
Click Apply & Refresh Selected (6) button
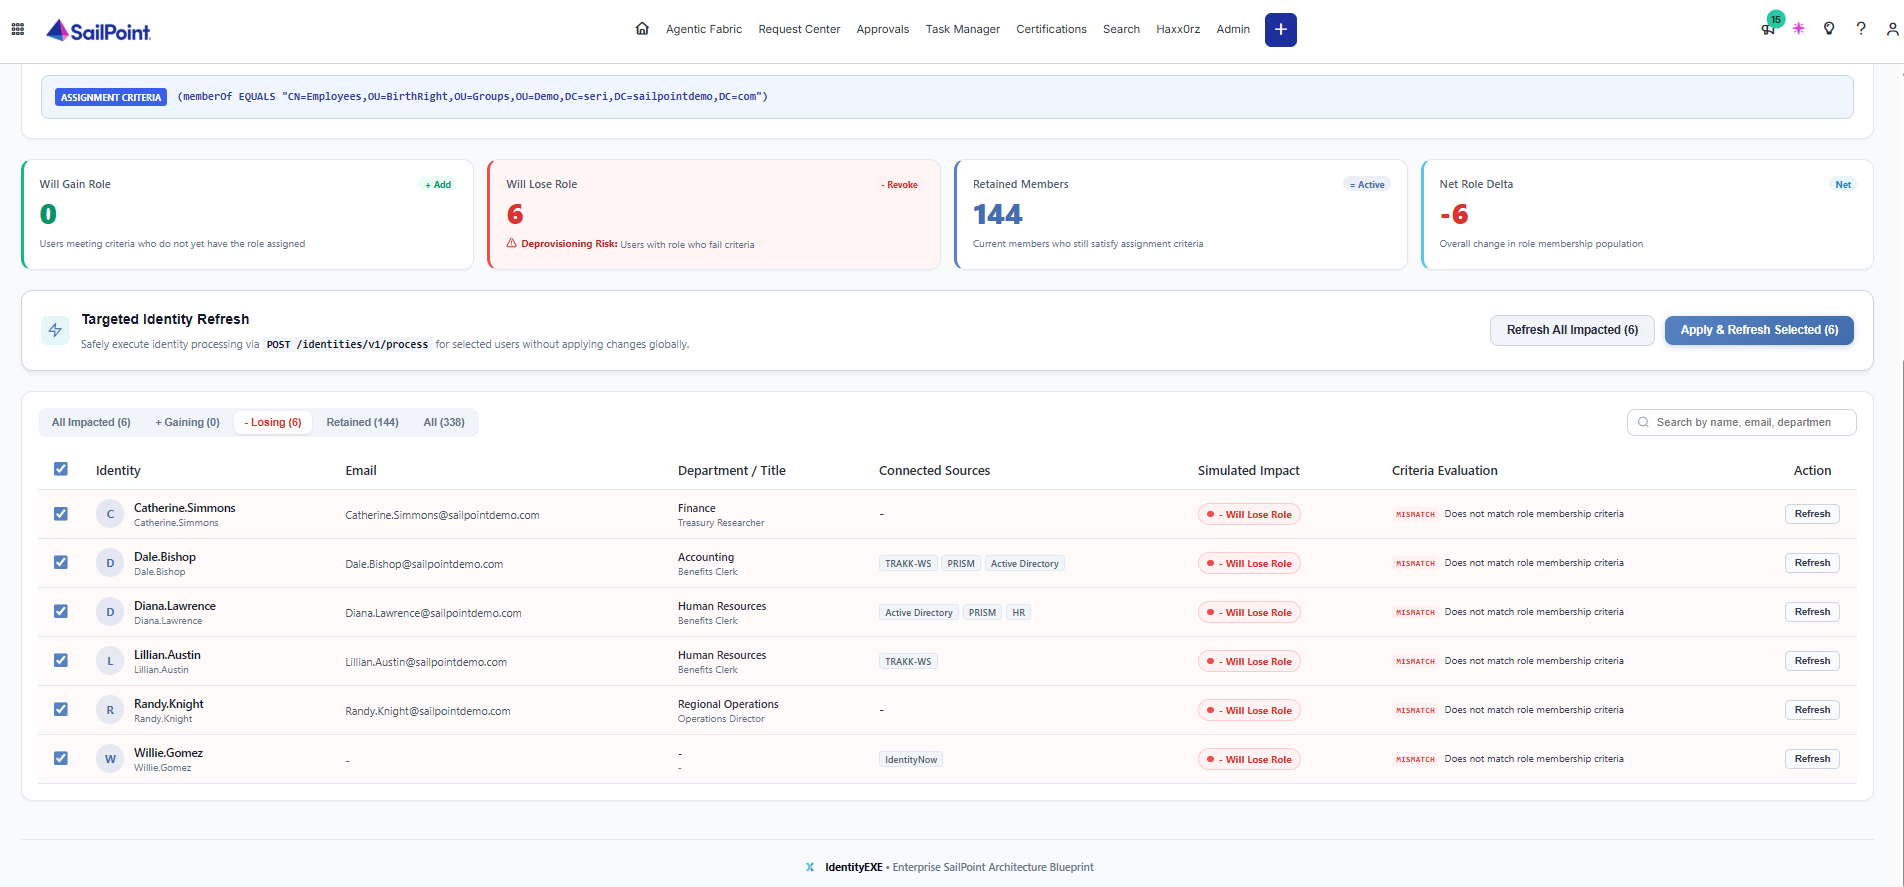tap(1759, 330)
